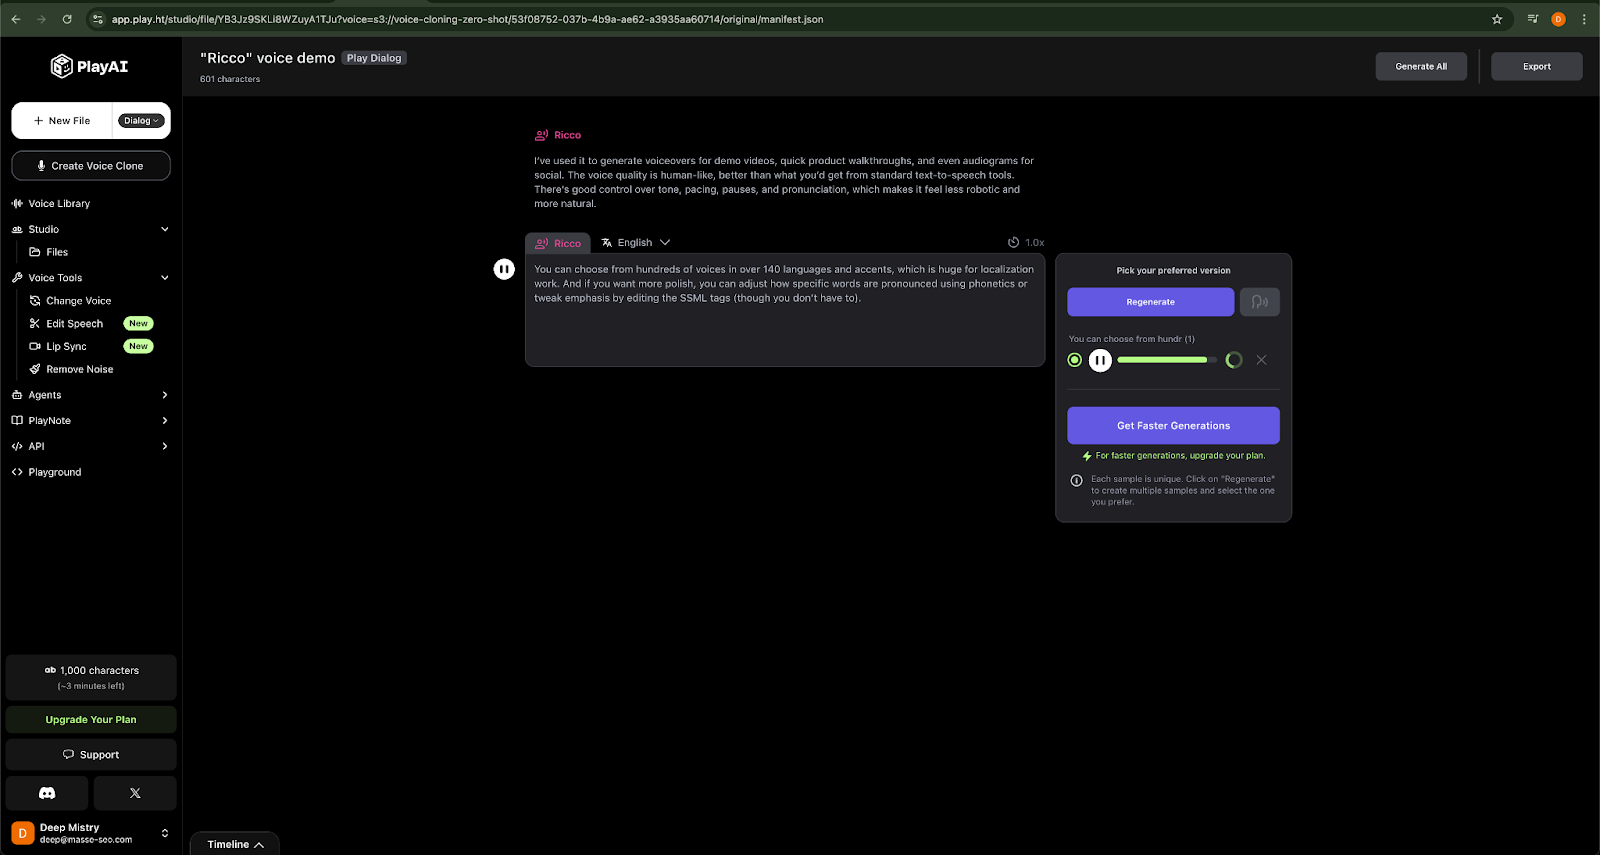The image size is (1600, 855).
Task: Click the Discord icon button
Action: tap(47, 793)
